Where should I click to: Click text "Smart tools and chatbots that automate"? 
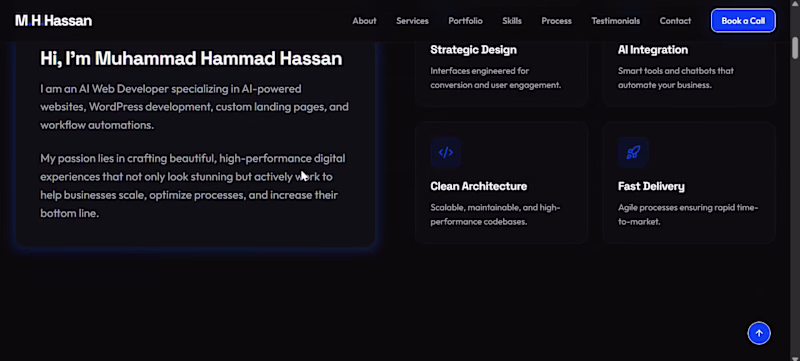click(x=676, y=78)
